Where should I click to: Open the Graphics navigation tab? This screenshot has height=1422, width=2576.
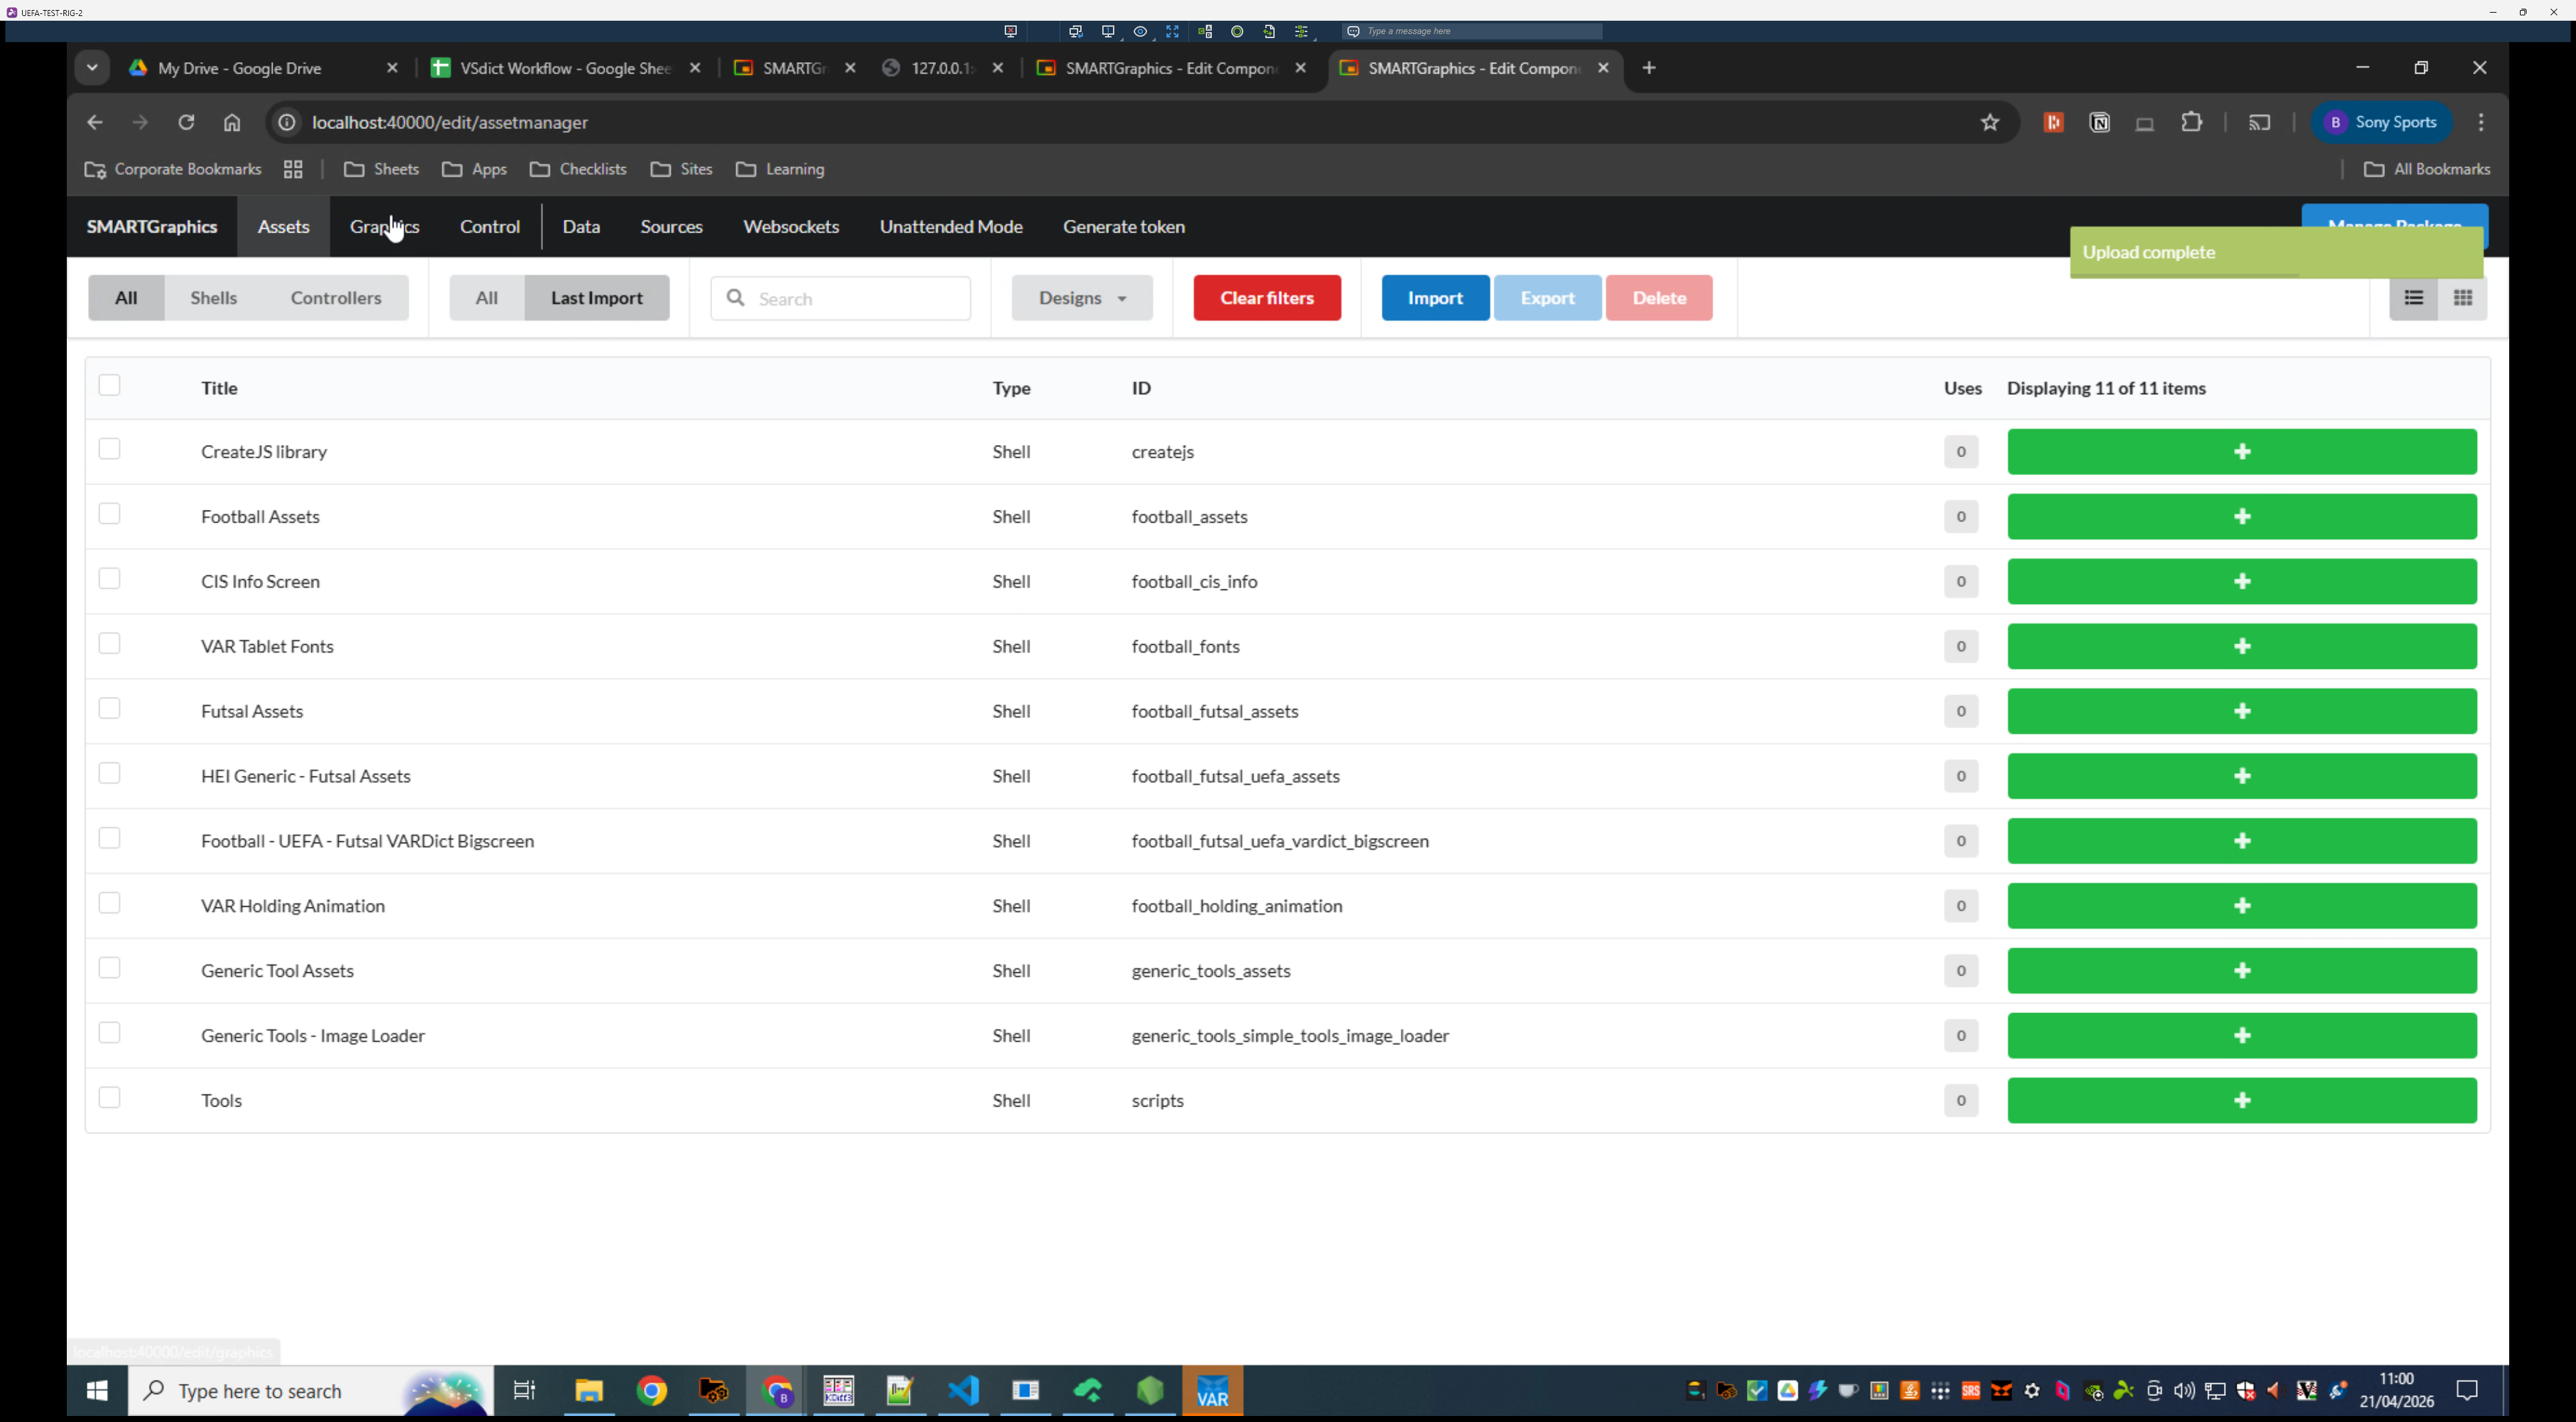coord(384,227)
